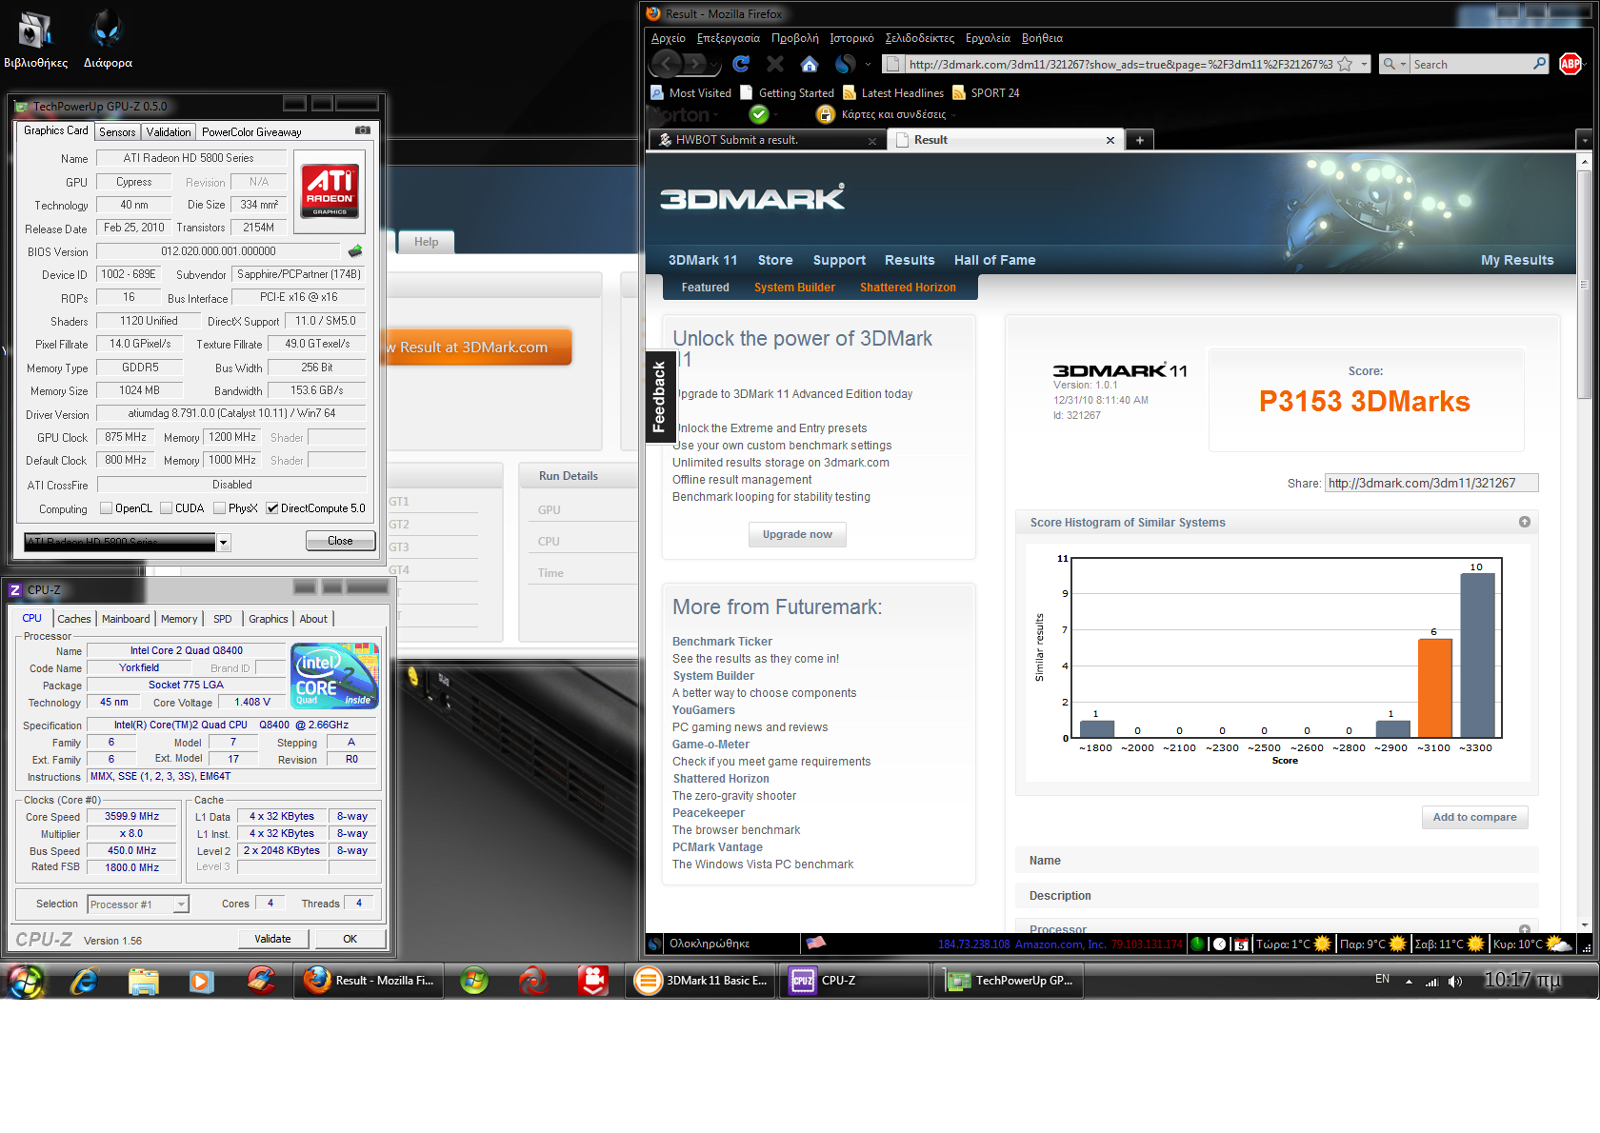The height and width of the screenshot is (1133, 1600).
Task: Open the Mainboard tab in CPU-Z
Action: [126, 619]
